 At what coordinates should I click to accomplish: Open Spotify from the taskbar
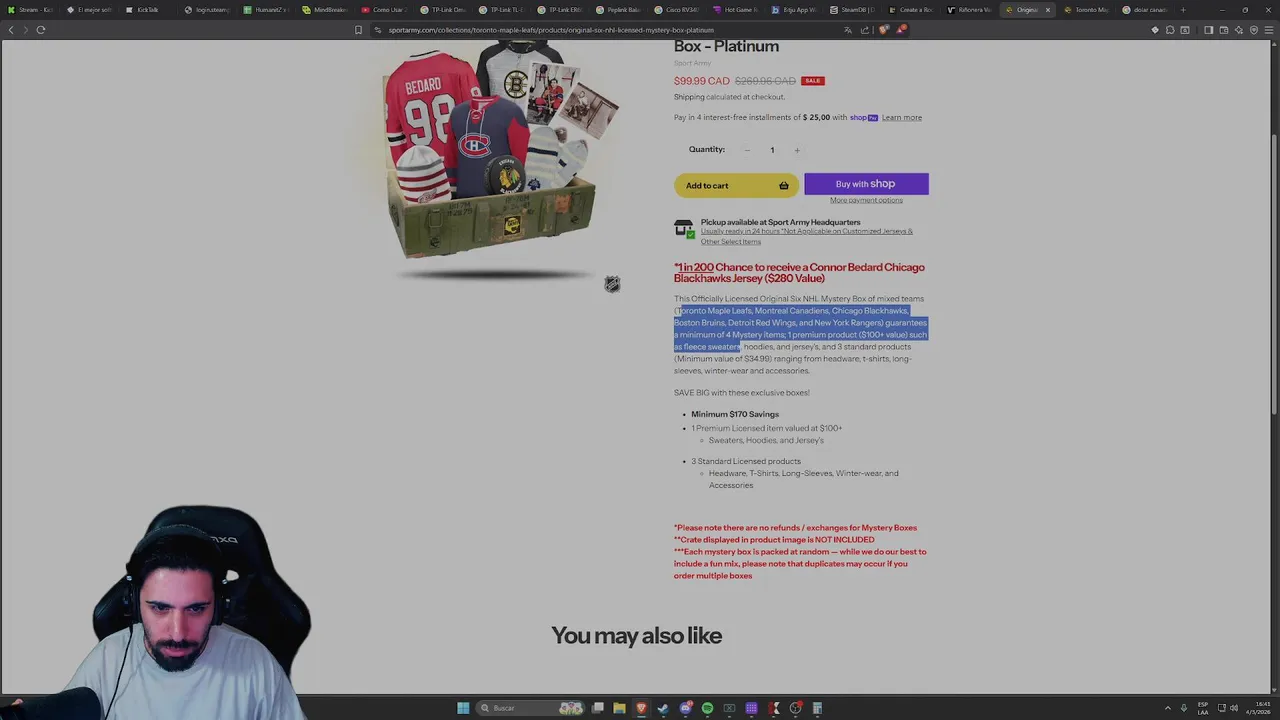pyautogui.click(x=707, y=708)
